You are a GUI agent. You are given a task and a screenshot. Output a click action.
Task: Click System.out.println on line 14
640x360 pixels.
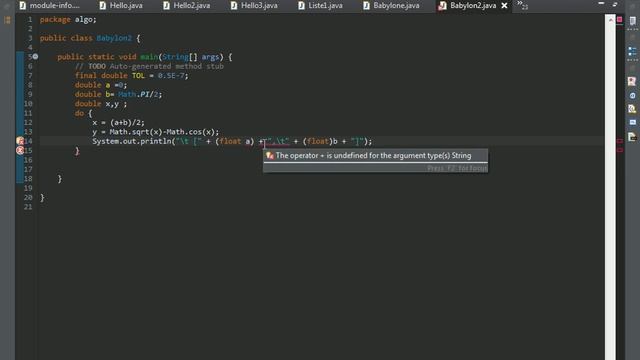(x=131, y=141)
